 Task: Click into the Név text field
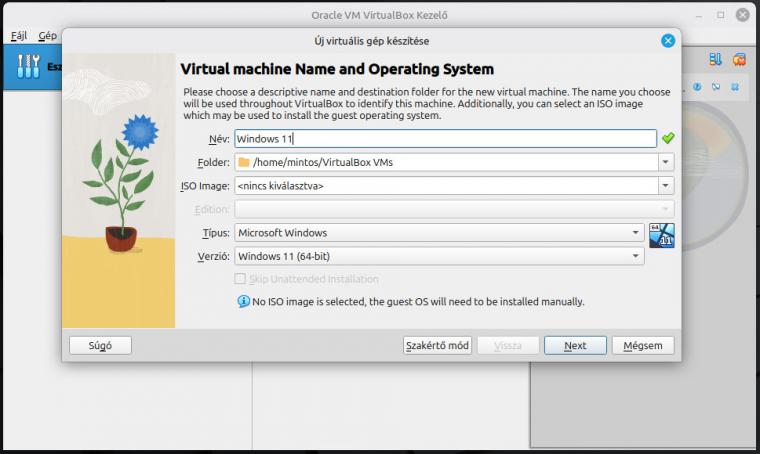pyautogui.click(x=445, y=139)
